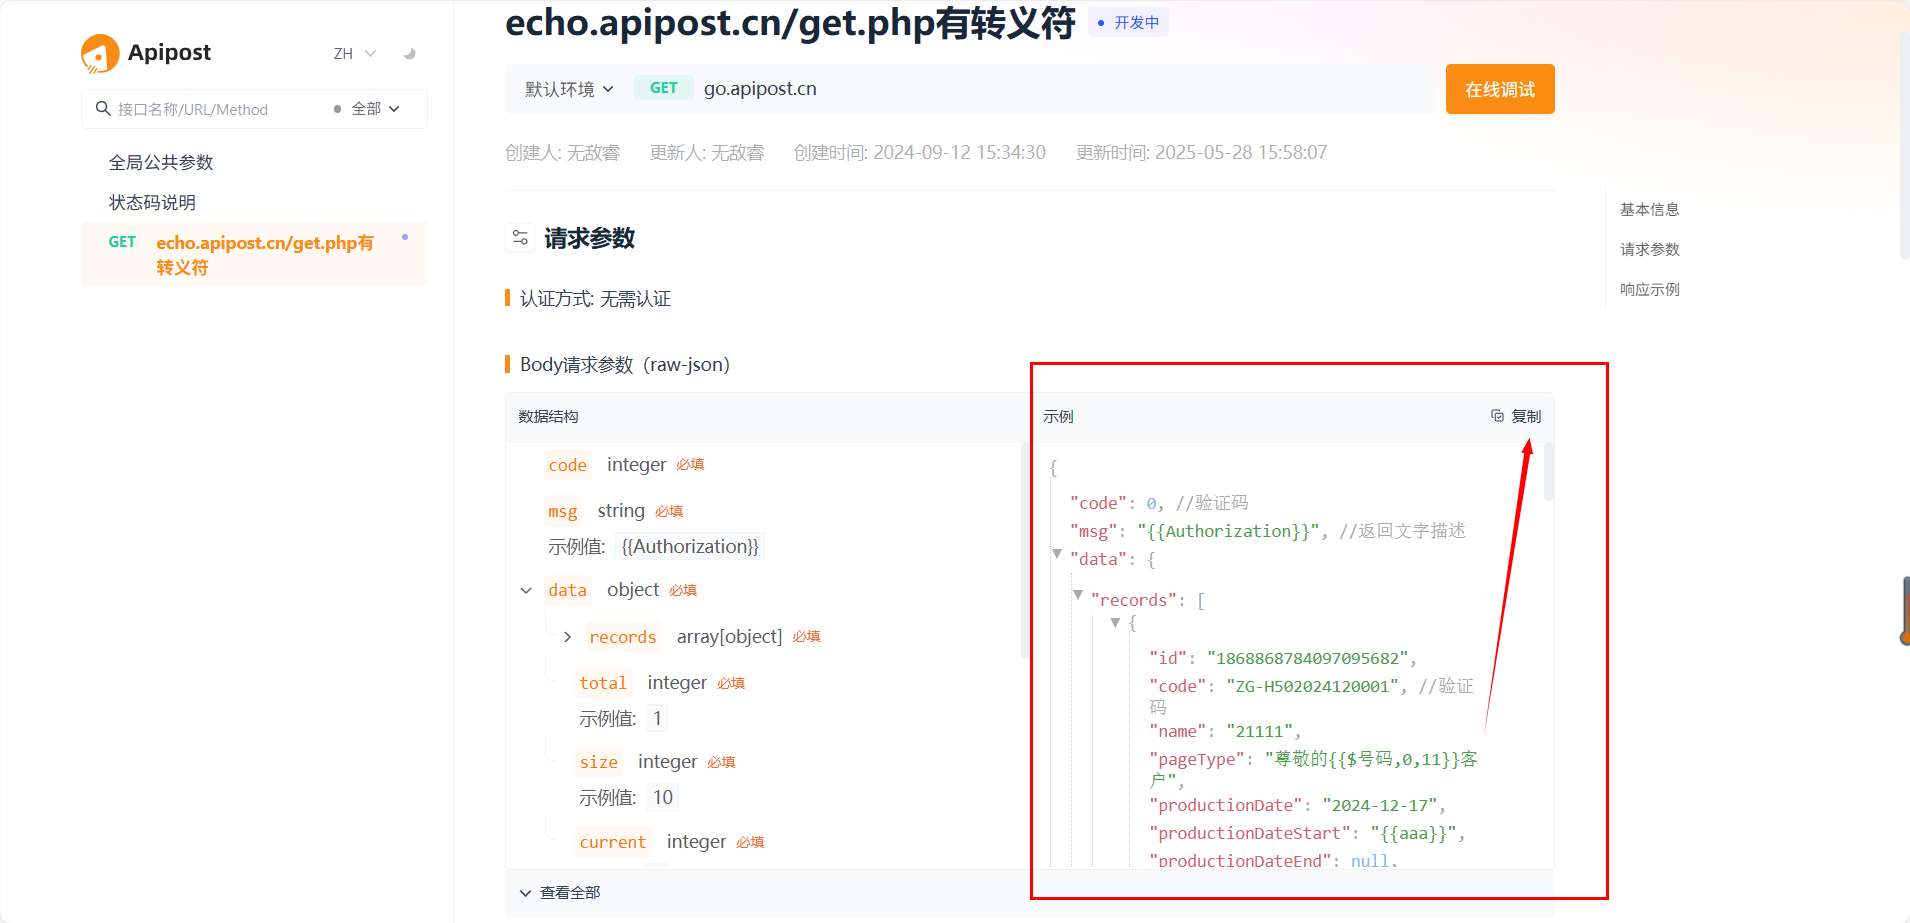Click the 在线调试 button

(x=1500, y=89)
